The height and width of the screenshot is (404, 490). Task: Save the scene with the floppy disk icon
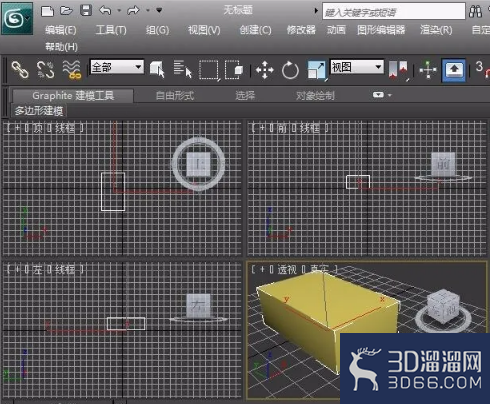[x=86, y=11]
